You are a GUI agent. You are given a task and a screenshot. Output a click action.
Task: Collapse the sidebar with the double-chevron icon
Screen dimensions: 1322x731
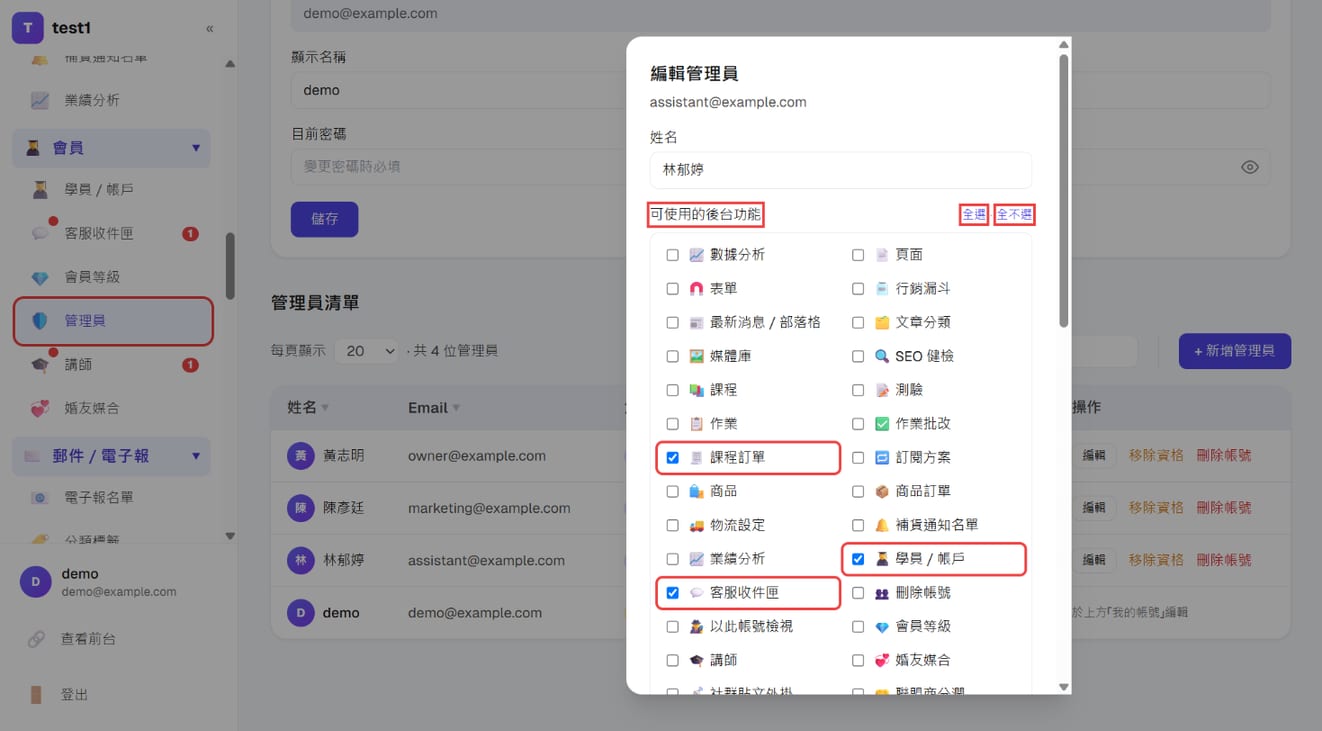[209, 28]
